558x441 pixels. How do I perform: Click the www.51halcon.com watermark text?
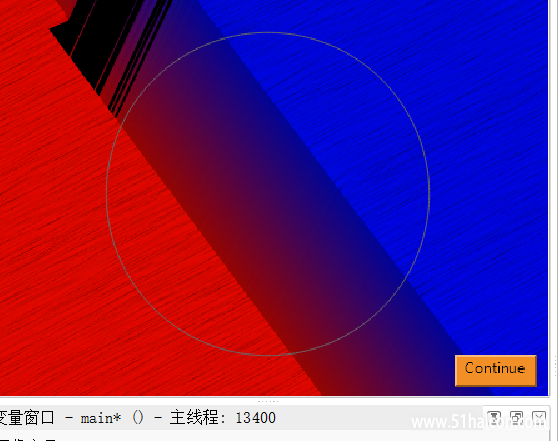coord(478,422)
